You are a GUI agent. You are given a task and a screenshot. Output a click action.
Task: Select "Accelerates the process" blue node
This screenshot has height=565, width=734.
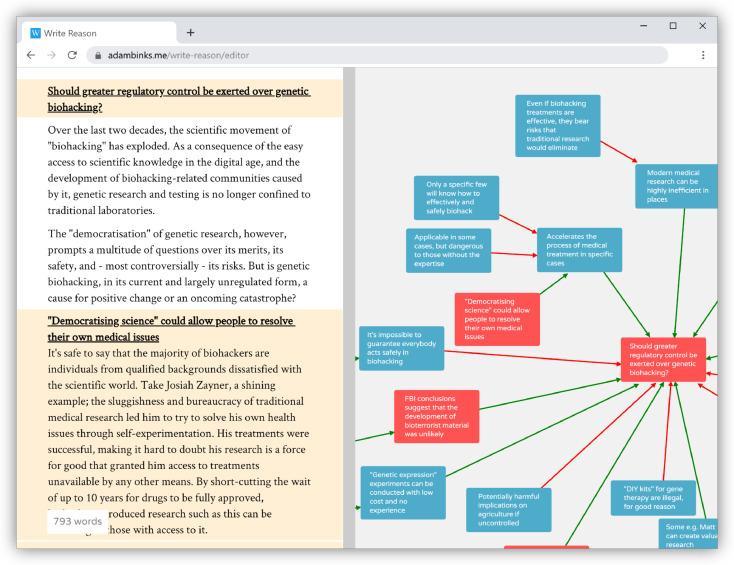[579, 250]
